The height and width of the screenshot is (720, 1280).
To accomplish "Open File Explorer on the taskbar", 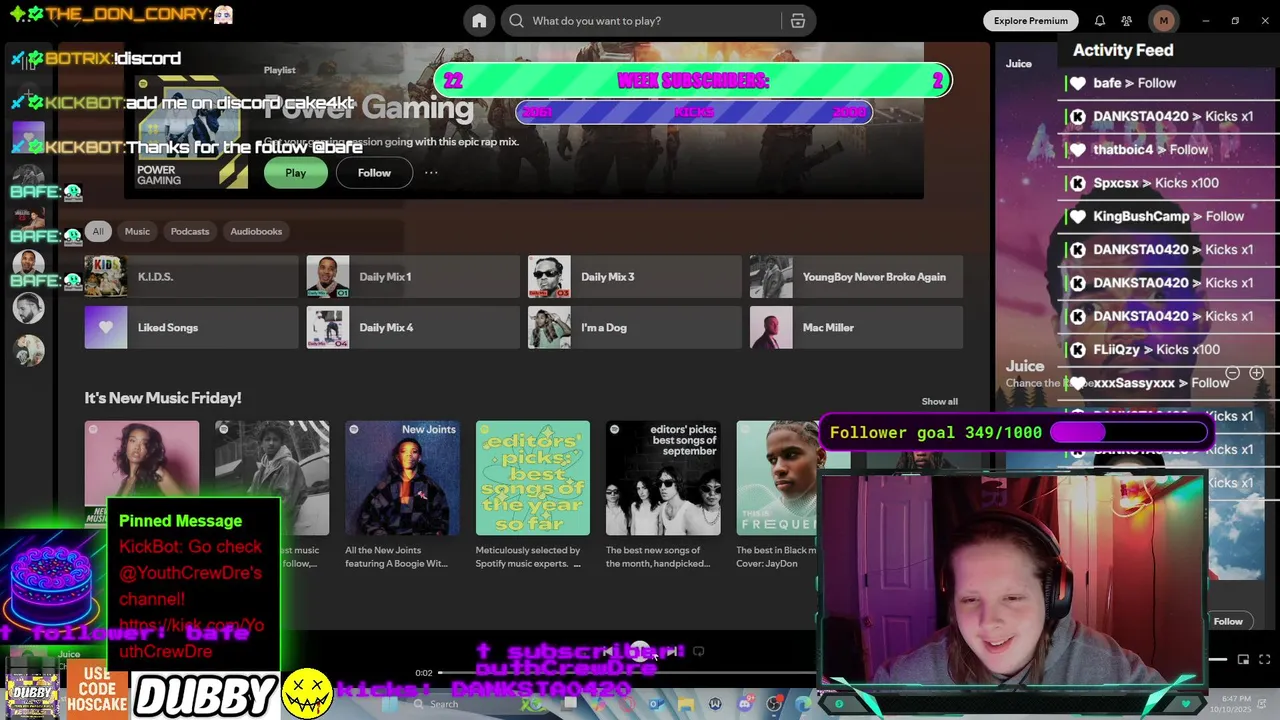I will [x=685, y=704].
